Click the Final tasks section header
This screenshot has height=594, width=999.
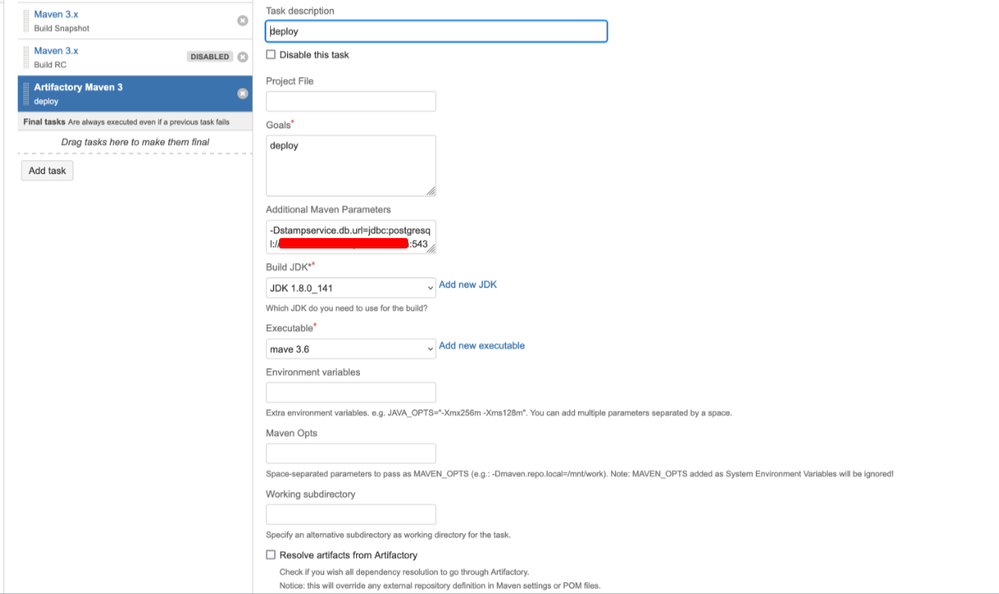point(135,122)
